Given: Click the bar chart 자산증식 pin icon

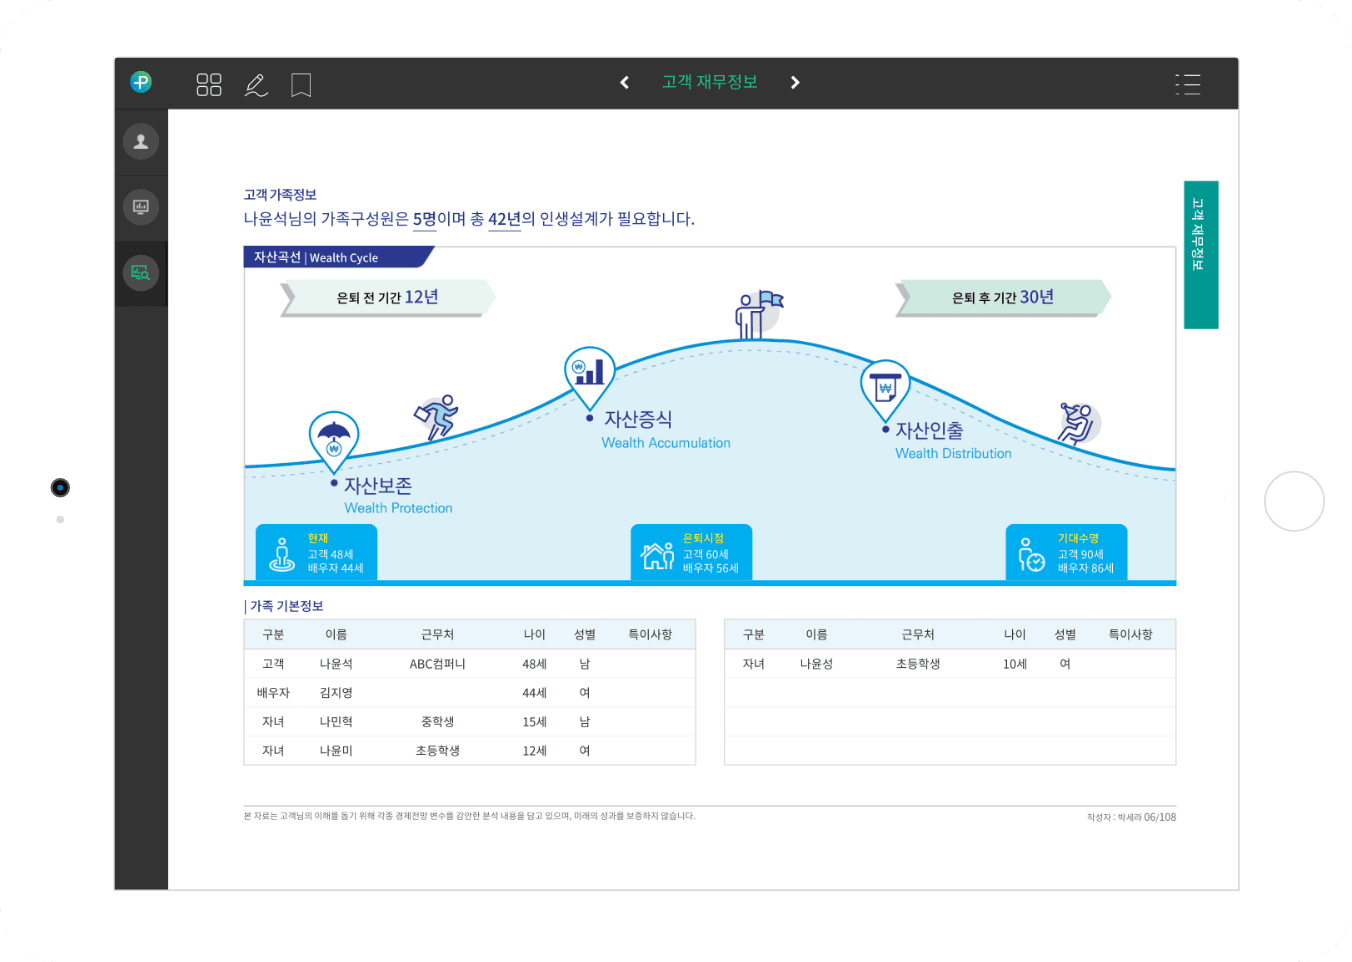Looking at the screenshot, I should pos(589,377).
